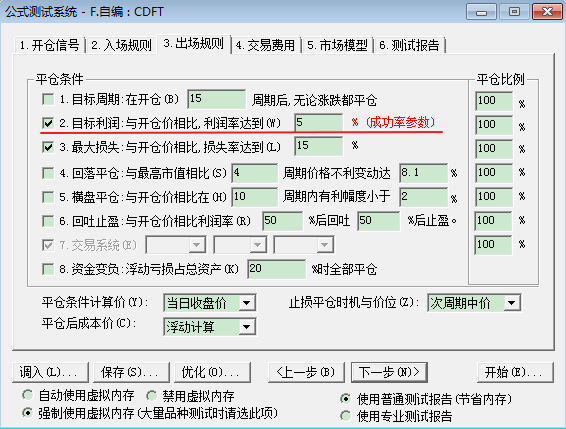
Task: Uncheck the 3.最大损失 checkbox
Action: click(48, 147)
